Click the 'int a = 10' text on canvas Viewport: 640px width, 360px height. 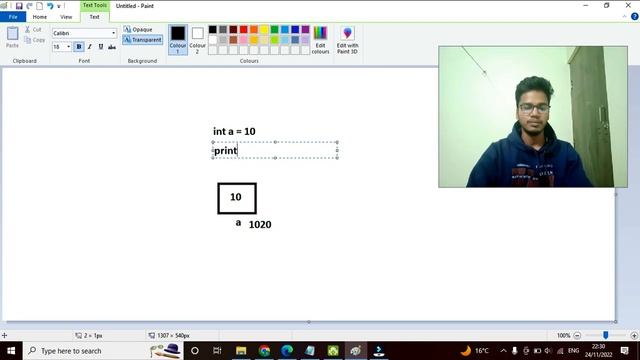pos(234,131)
